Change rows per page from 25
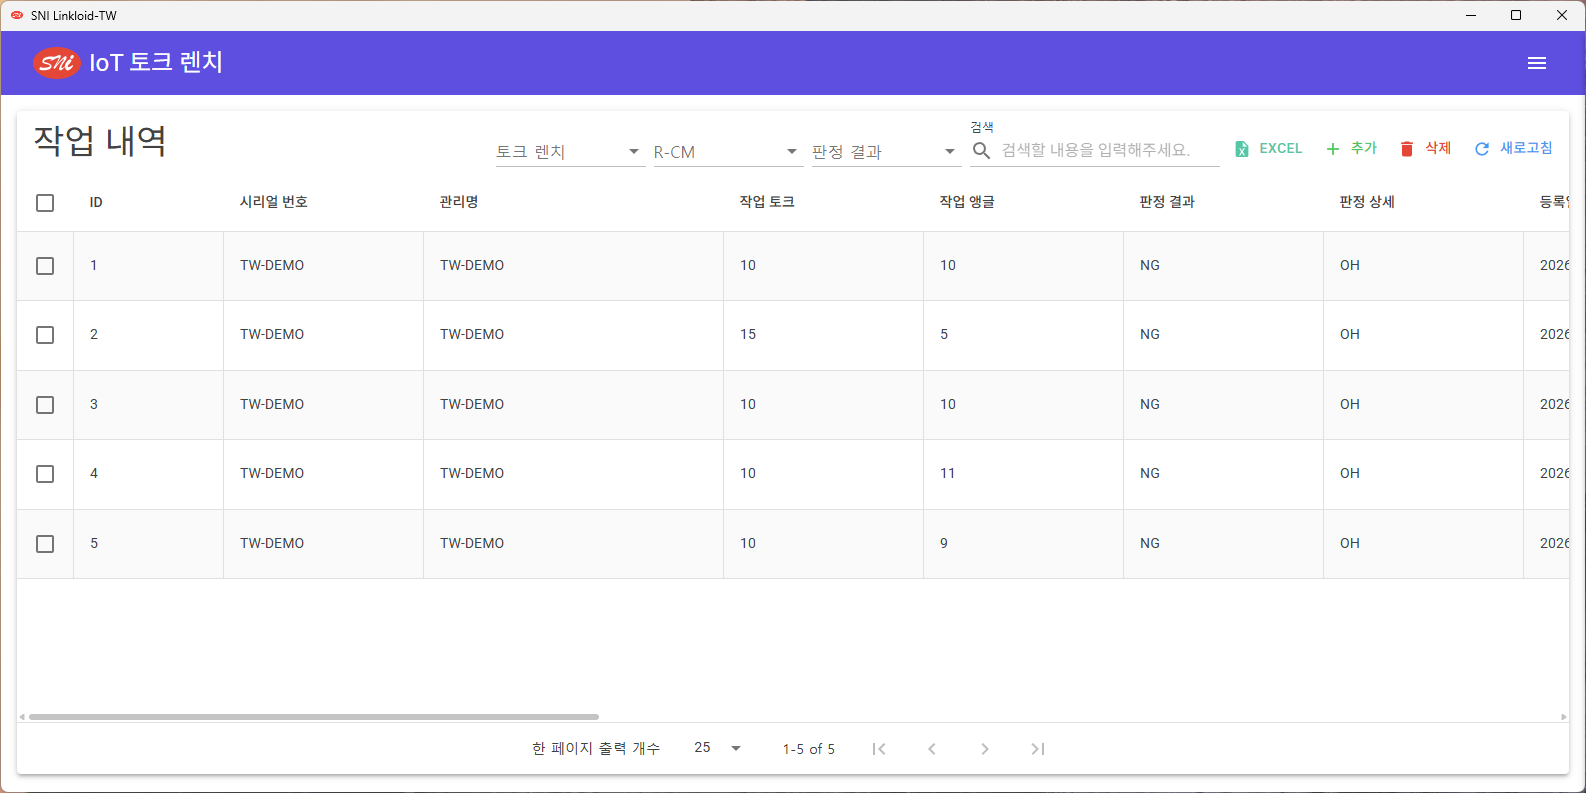 point(718,748)
